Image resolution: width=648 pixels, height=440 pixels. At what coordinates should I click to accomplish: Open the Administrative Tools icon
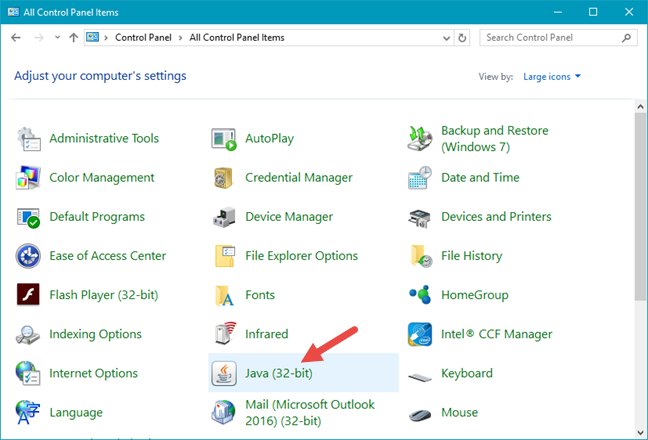click(x=29, y=139)
